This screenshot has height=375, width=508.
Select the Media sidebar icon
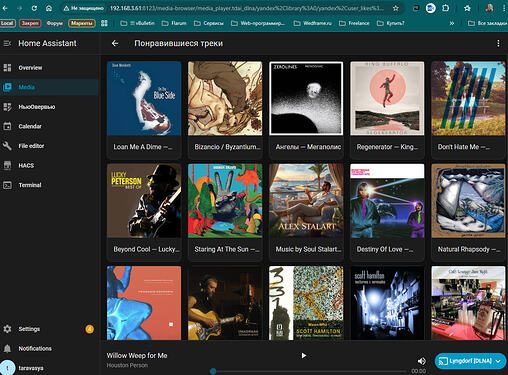coord(7,87)
